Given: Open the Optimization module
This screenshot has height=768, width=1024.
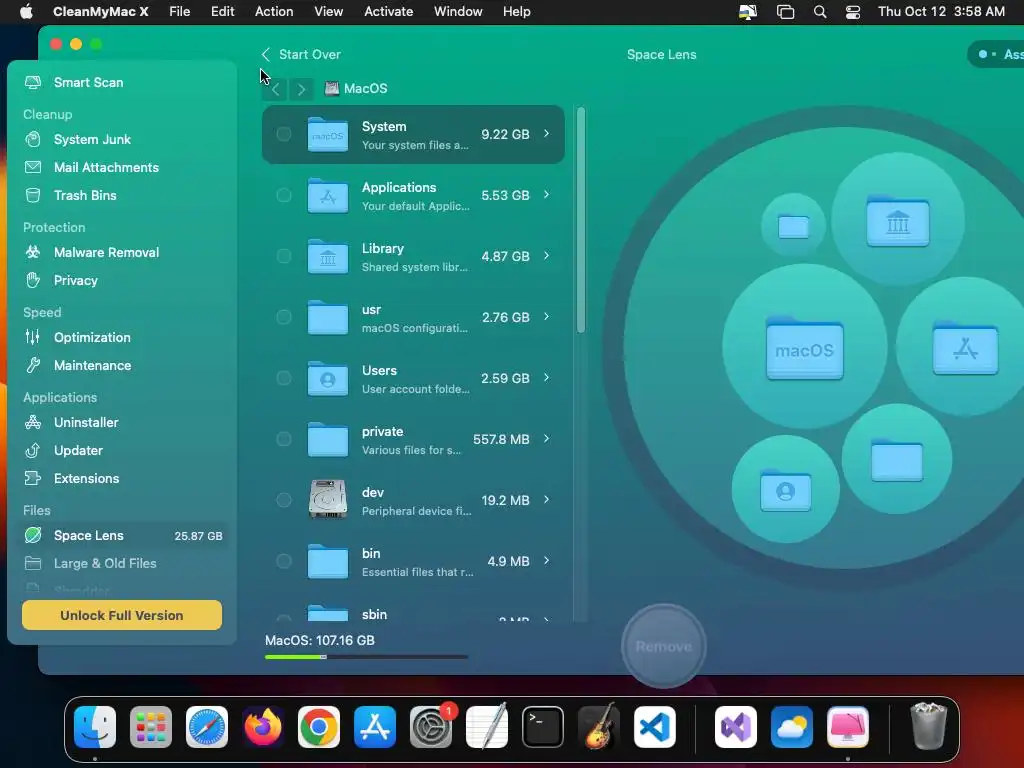Looking at the screenshot, I should [92, 337].
